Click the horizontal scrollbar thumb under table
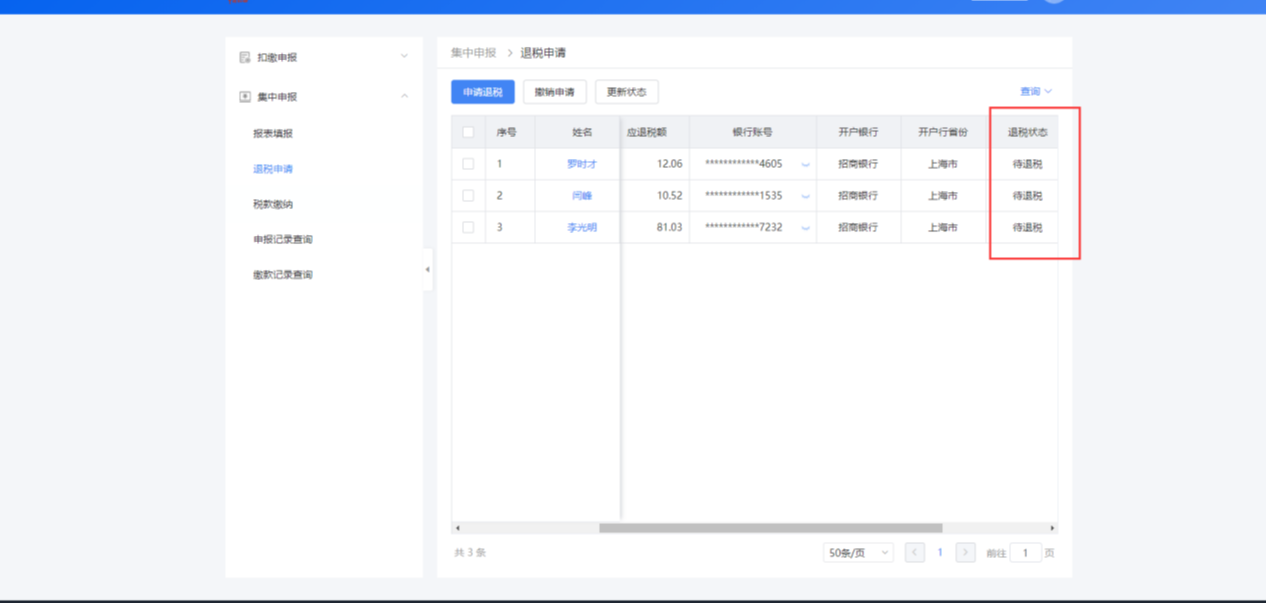This screenshot has width=1267, height=603. tap(770, 528)
